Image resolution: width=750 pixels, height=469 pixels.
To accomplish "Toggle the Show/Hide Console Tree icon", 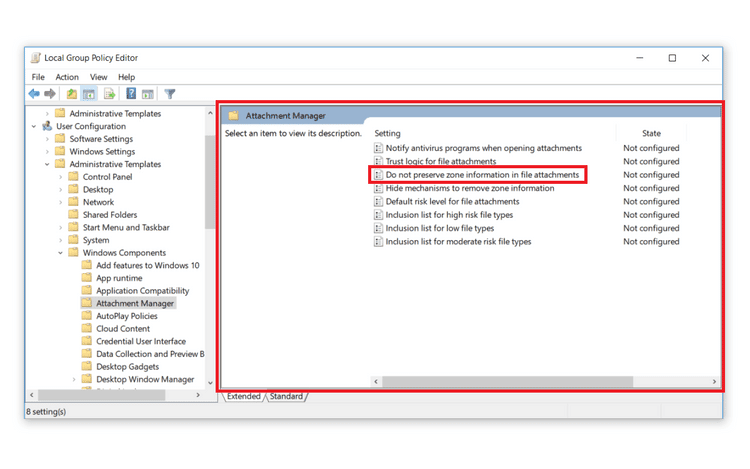I will click(x=89, y=94).
